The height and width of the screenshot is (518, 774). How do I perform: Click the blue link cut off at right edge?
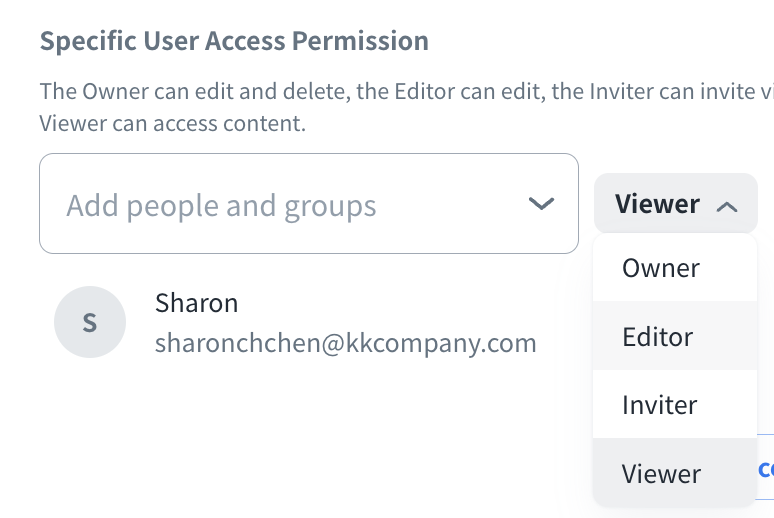pyautogui.click(x=766, y=469)
